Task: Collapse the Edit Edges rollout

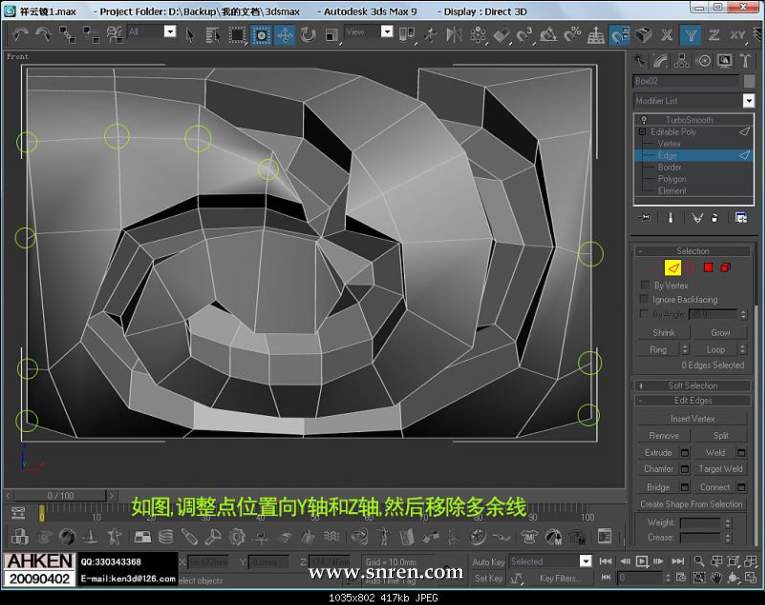Action: (692, 400)
